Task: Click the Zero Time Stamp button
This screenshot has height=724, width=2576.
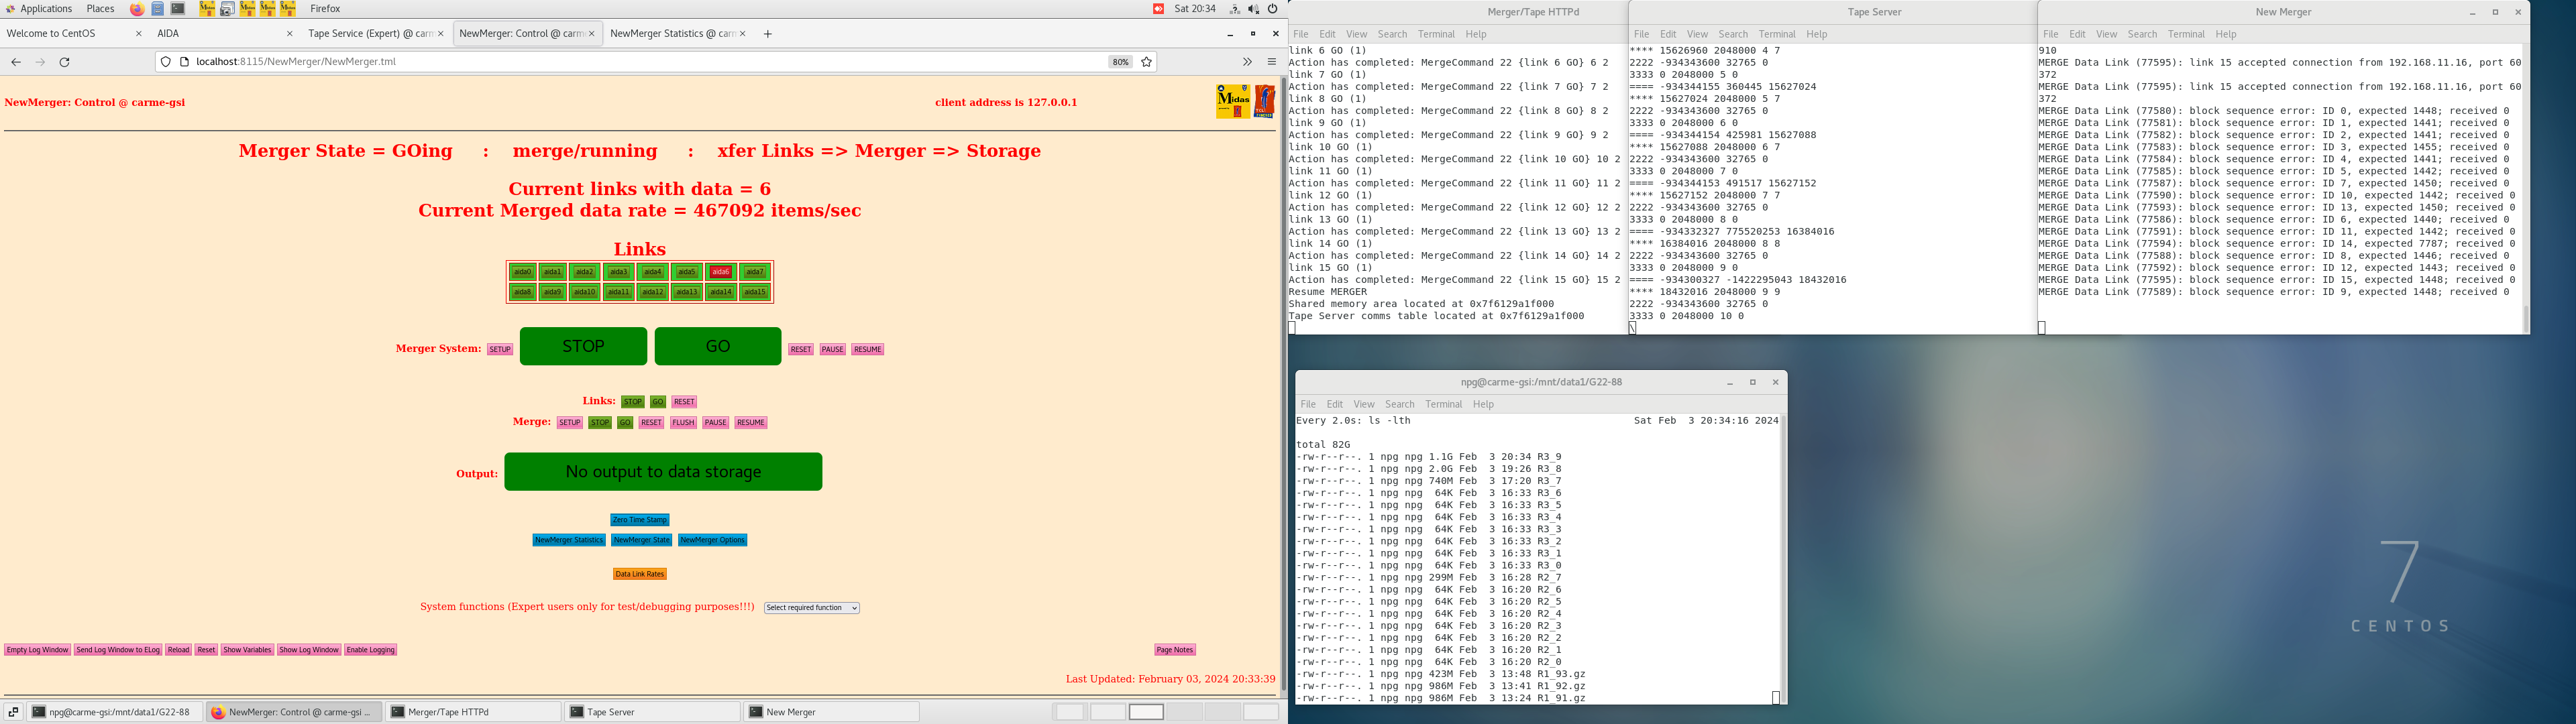Action: coord(640,520)
